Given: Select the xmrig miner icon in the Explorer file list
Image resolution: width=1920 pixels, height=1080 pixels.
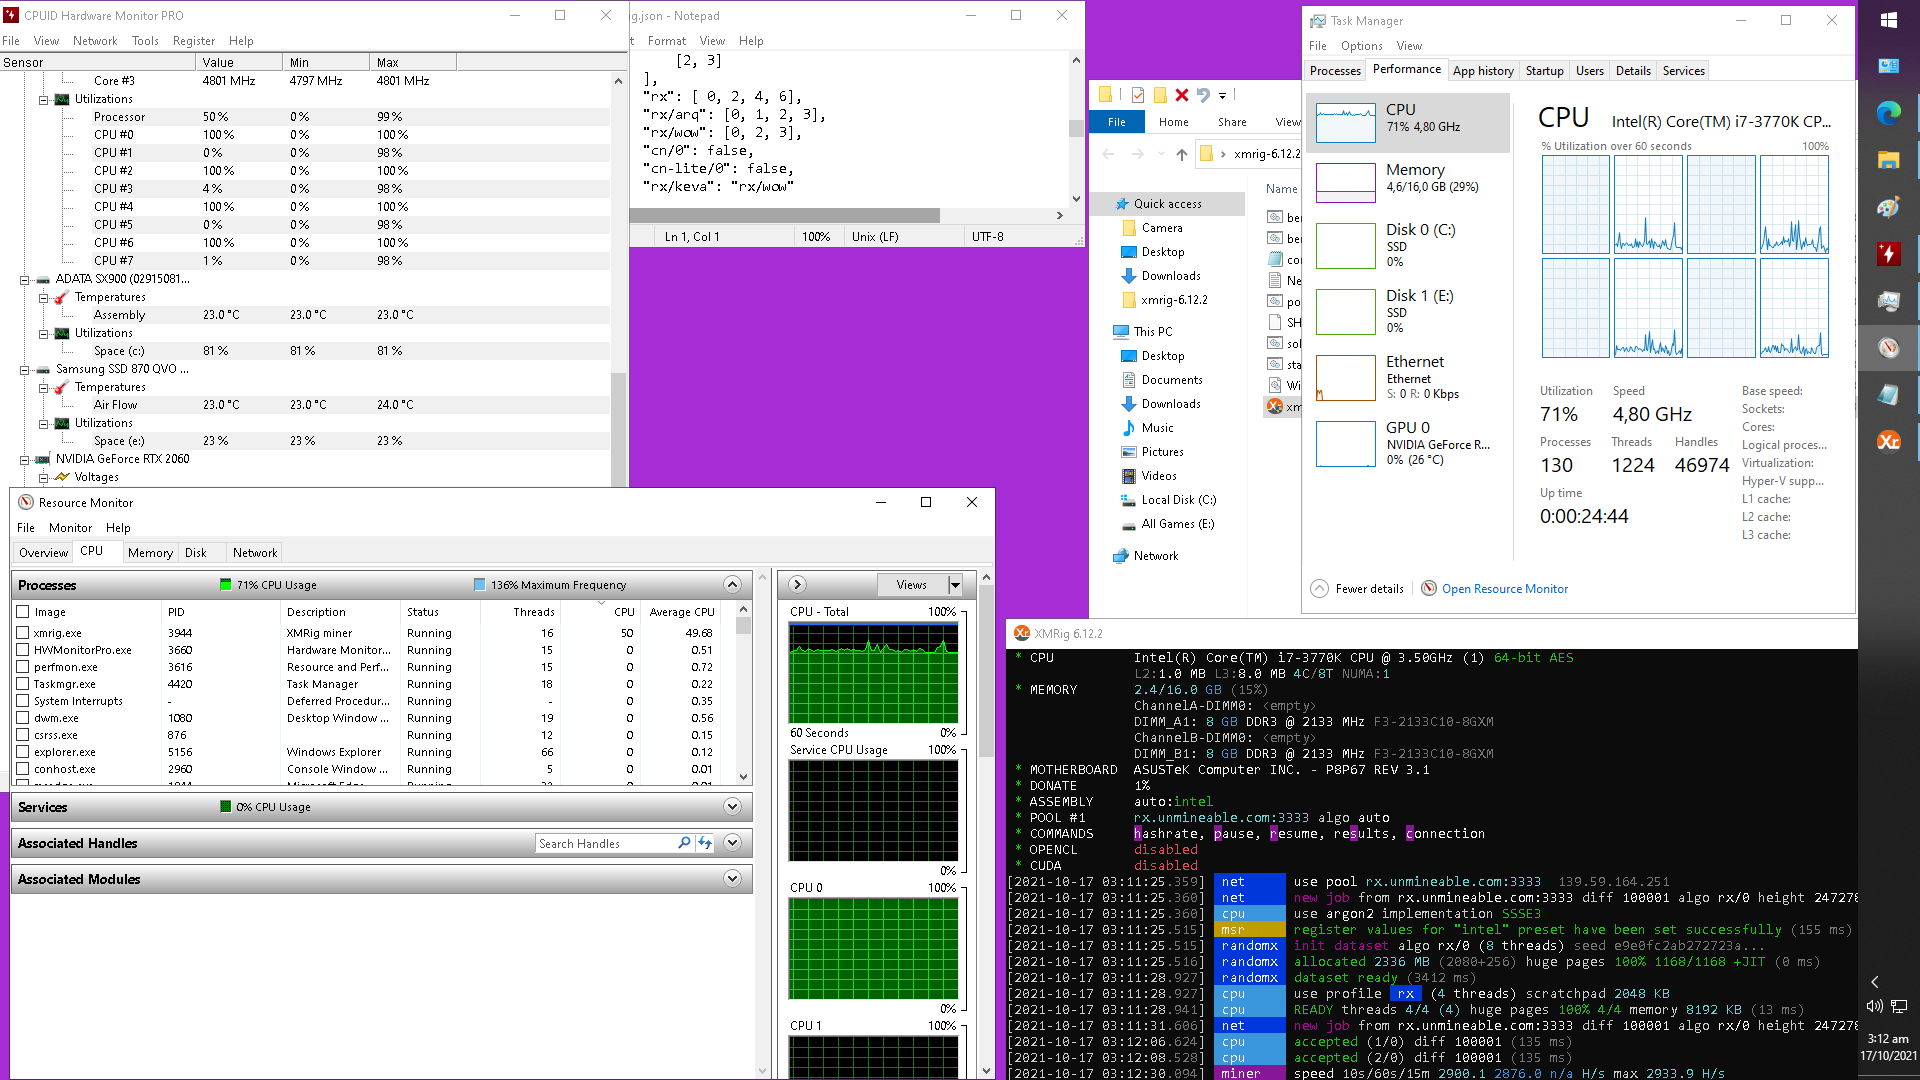Looking at the screenshot, I should [1275, 407].
